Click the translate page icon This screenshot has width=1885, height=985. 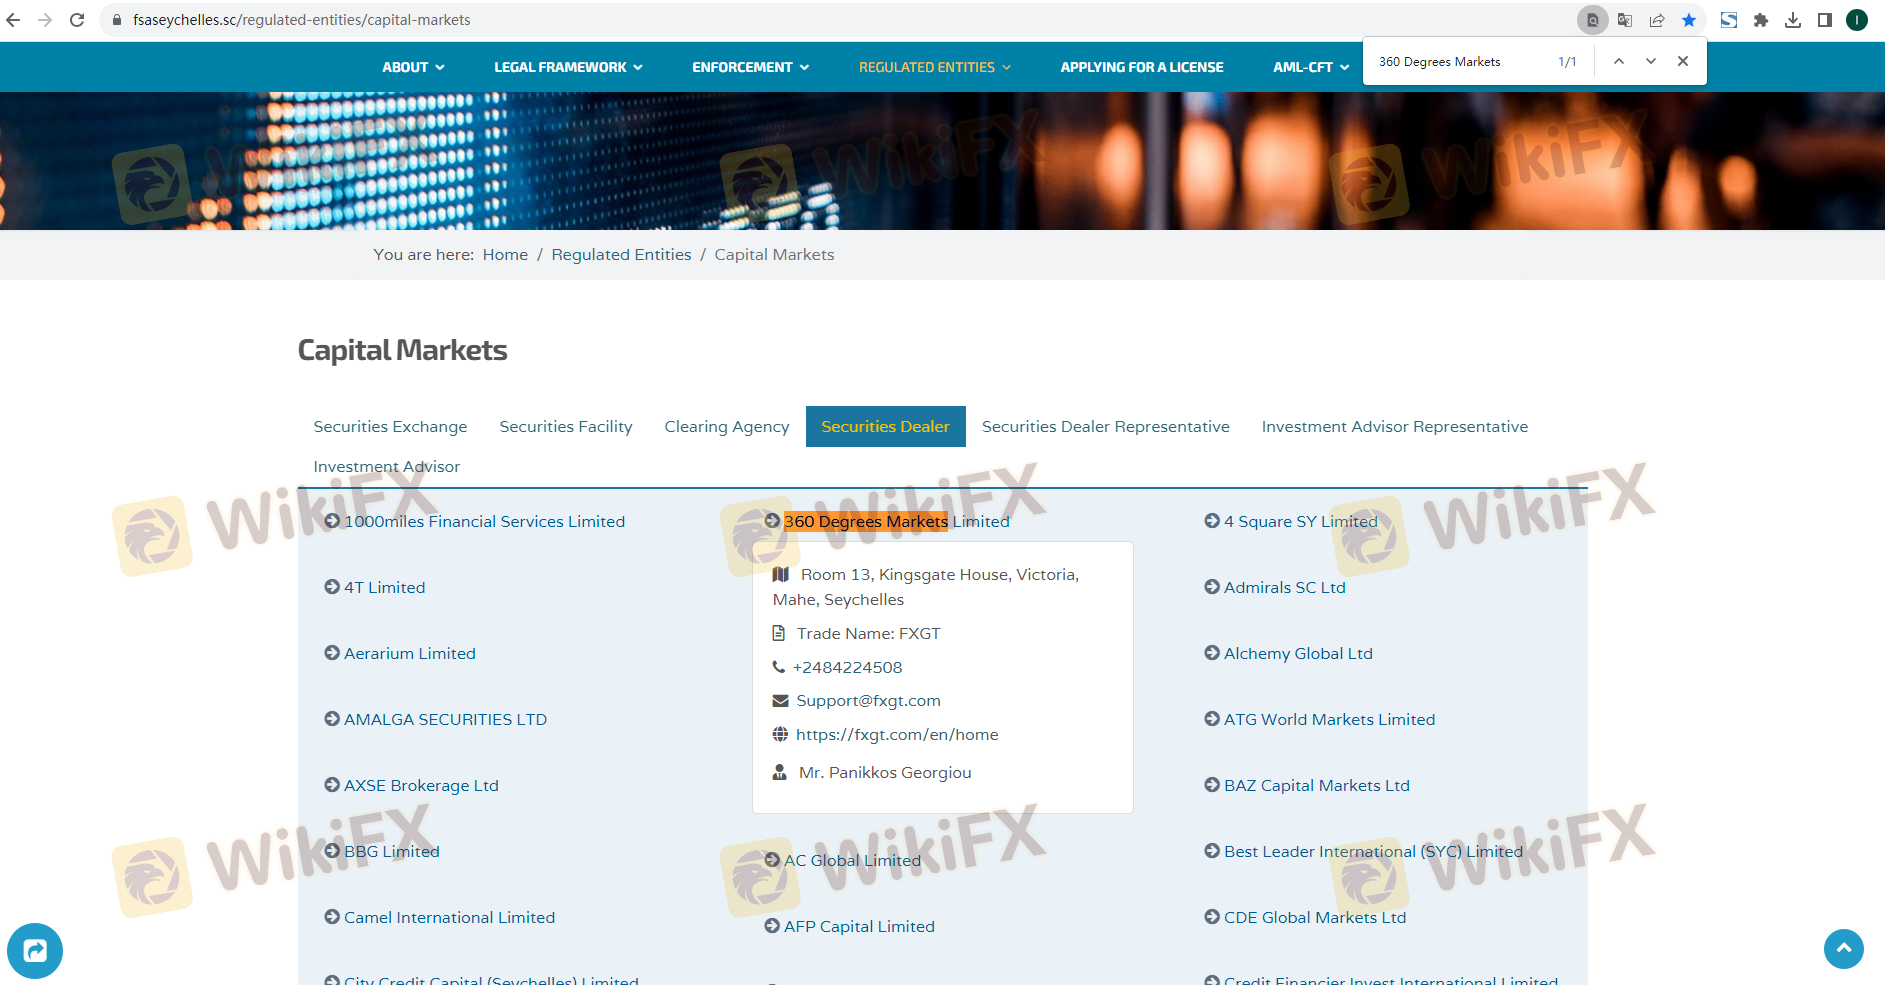click(1625, 20)
